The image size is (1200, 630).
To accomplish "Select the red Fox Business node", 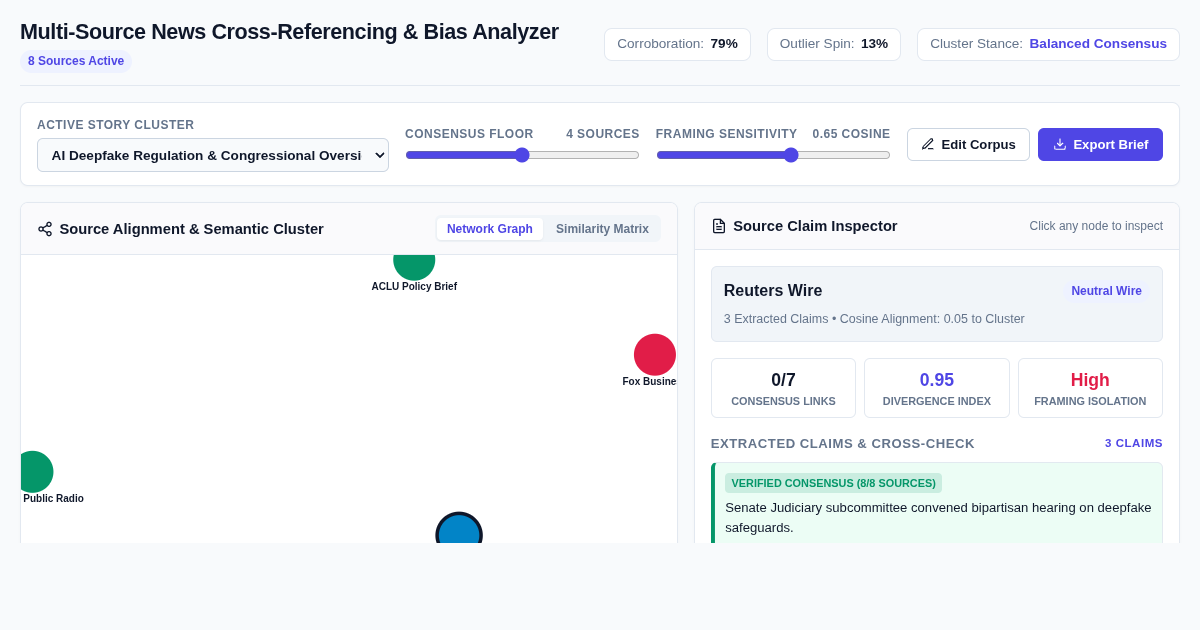I will (x=655, y=355).
